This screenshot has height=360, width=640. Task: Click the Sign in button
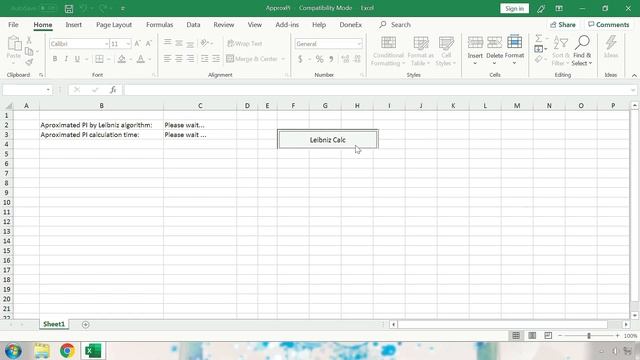pos(514,9)
